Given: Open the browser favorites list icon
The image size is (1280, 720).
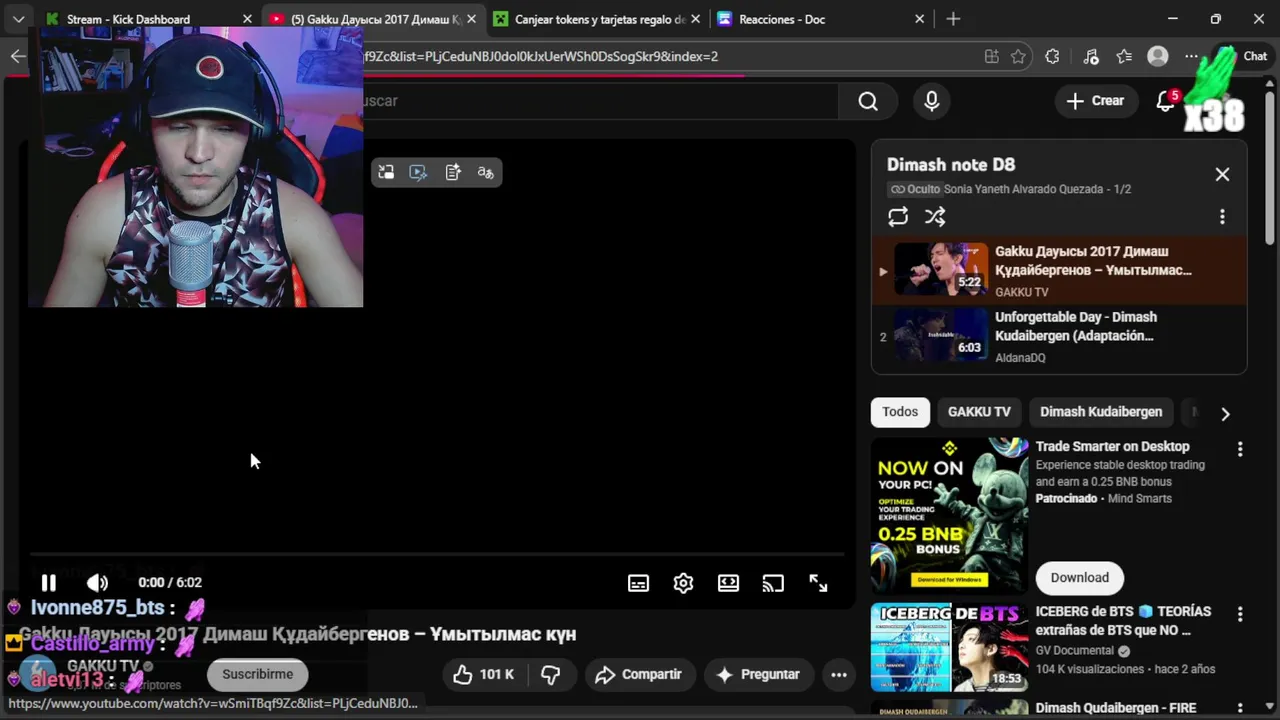Looking at the screenshot, I should pyautogui.click(x=1124, y=57).
